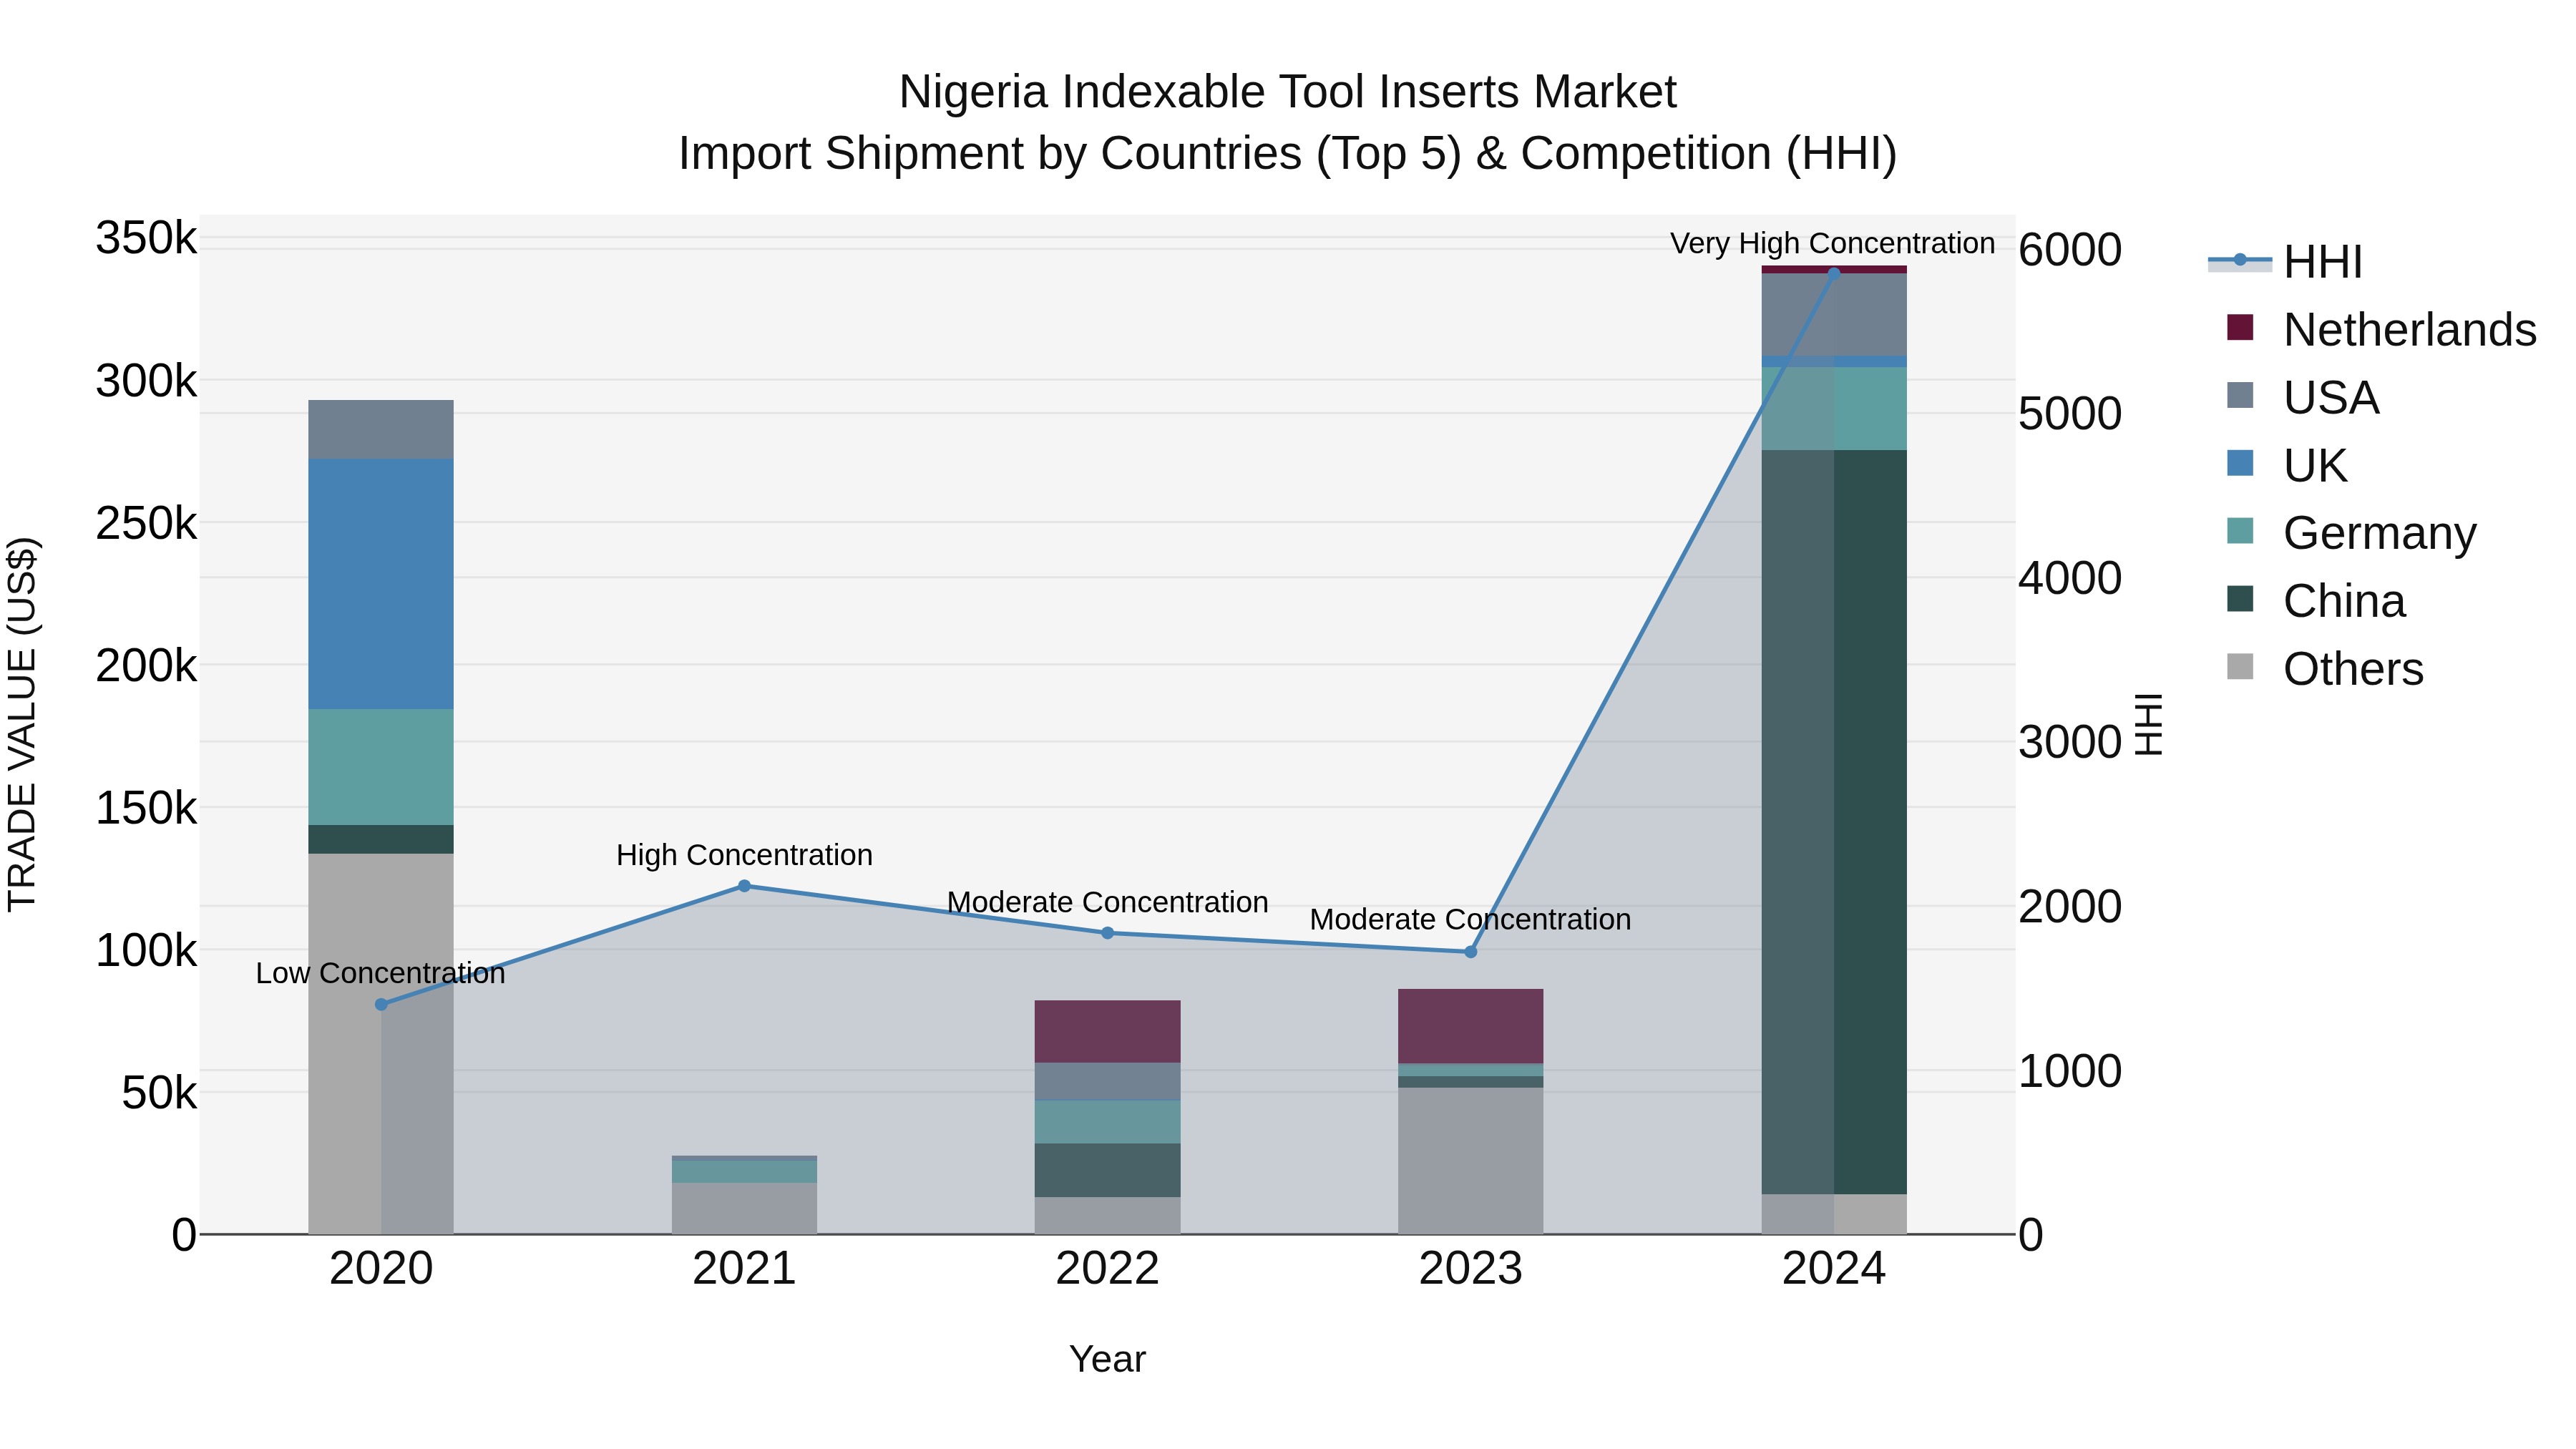Click the HHI data point for 2023

click(x=1471, y=952)
